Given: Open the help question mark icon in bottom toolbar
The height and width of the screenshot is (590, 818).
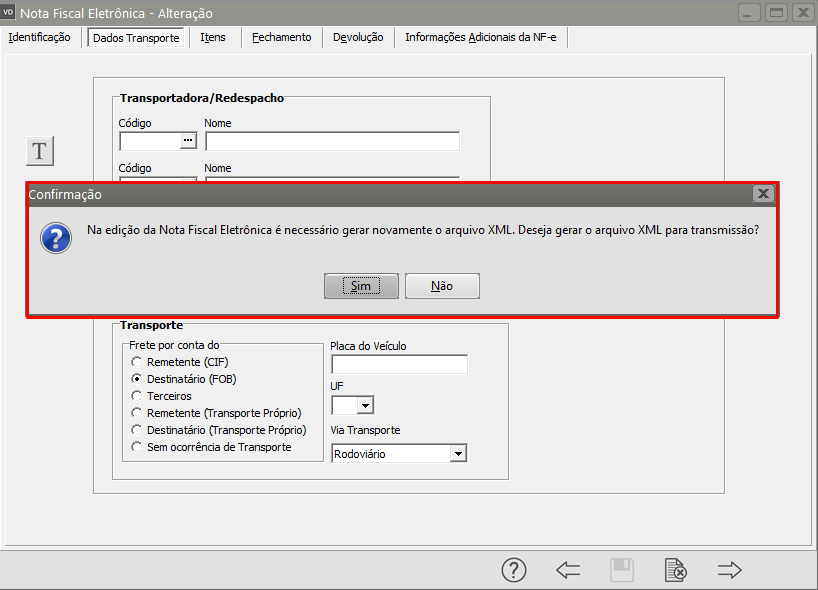Looking at the screenshot, I should 514,570.
